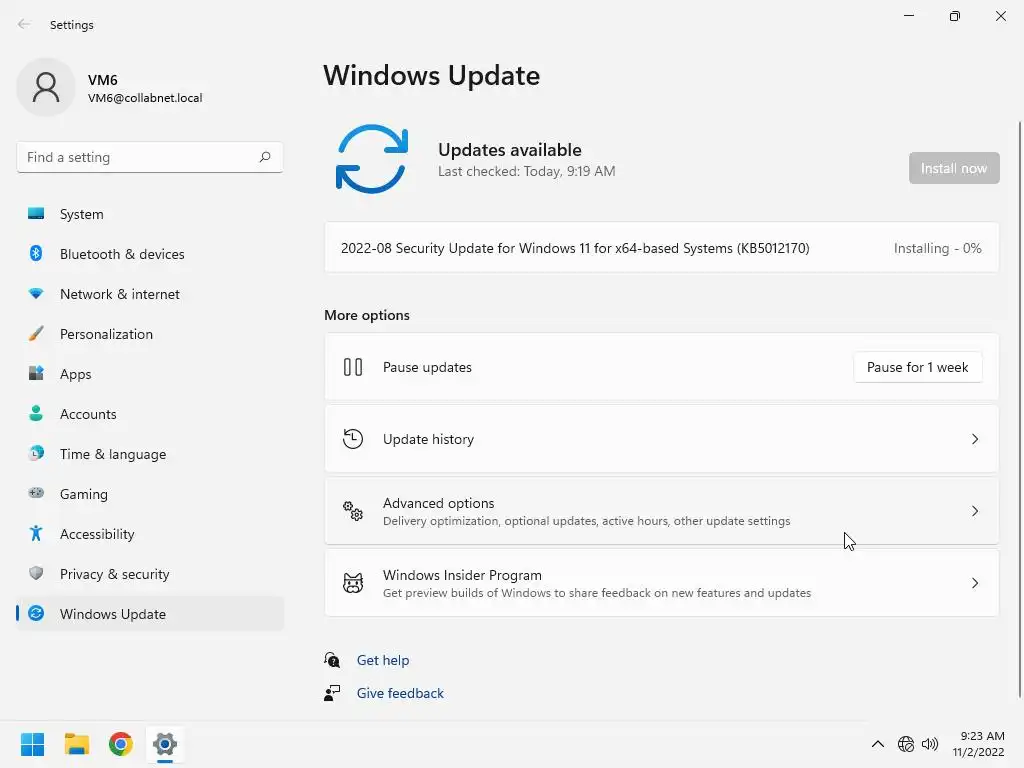Viewport: 1024px width, 768px height.
Task: Open the Give feedback link
Action: tap(400, 693)
